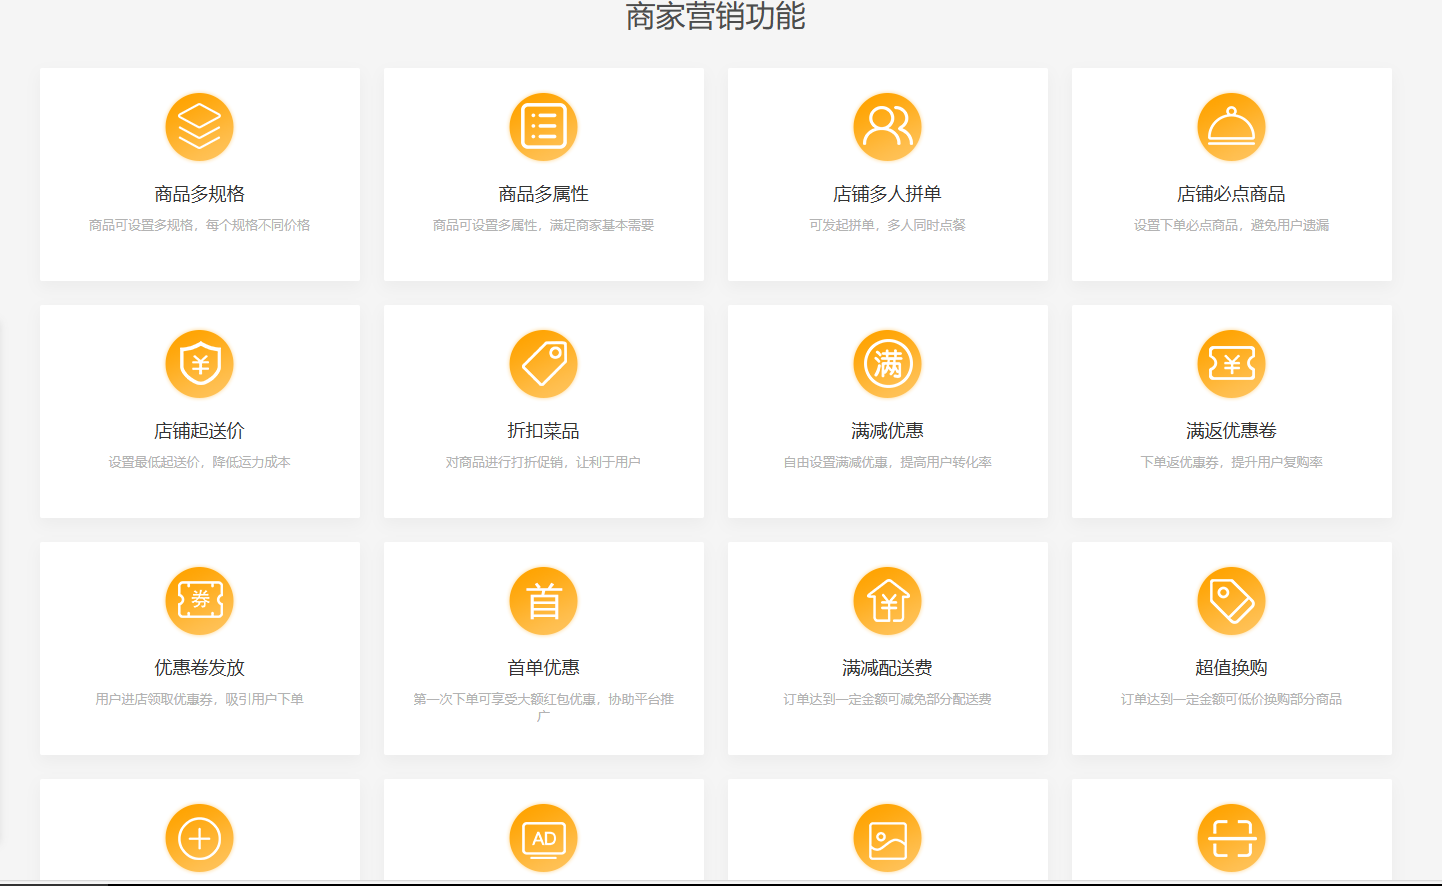The height and width of the screenshot is (886, 1442).
Task: Click the tag icon above 超值换购
Action: (x=1231, y=601)
